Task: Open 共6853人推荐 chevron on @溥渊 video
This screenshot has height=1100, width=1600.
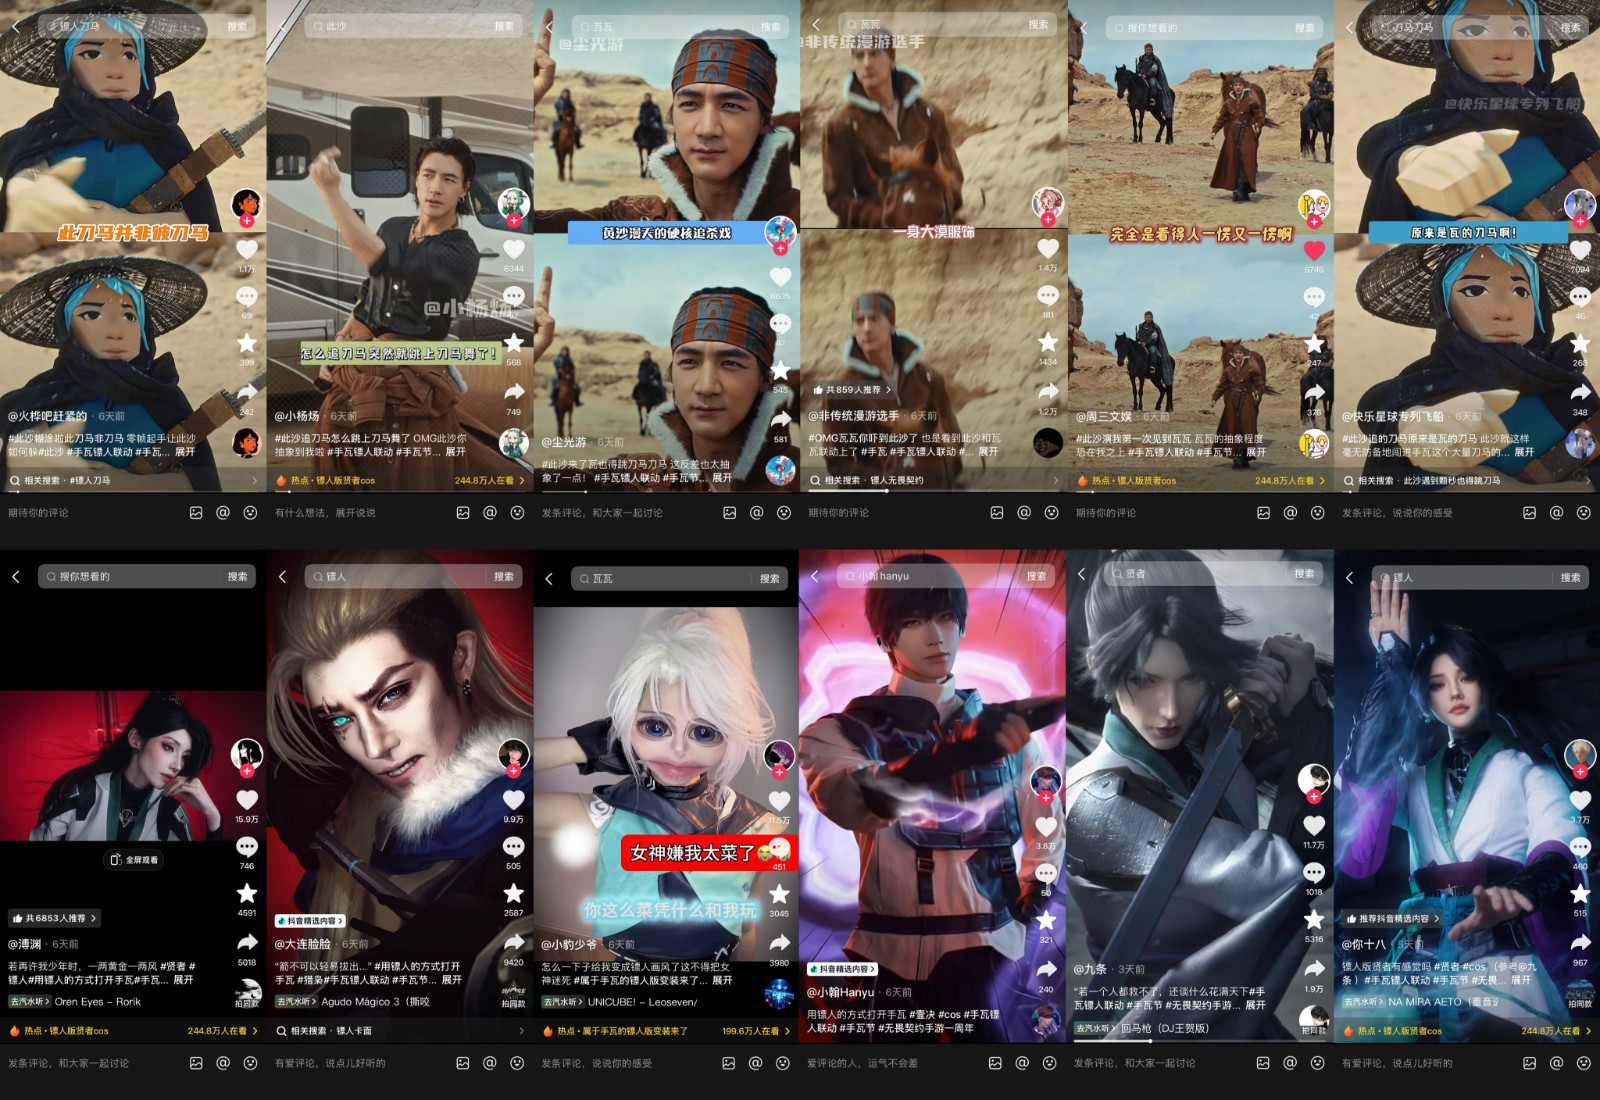Action: 54,918
